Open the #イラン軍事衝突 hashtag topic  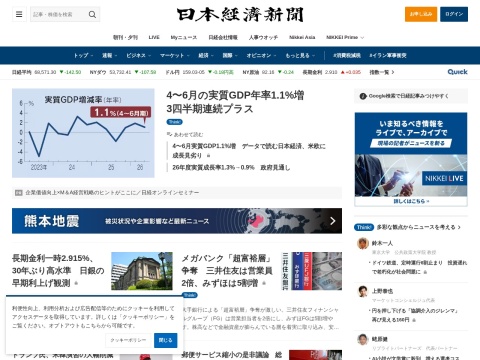(x=388, y=55)
